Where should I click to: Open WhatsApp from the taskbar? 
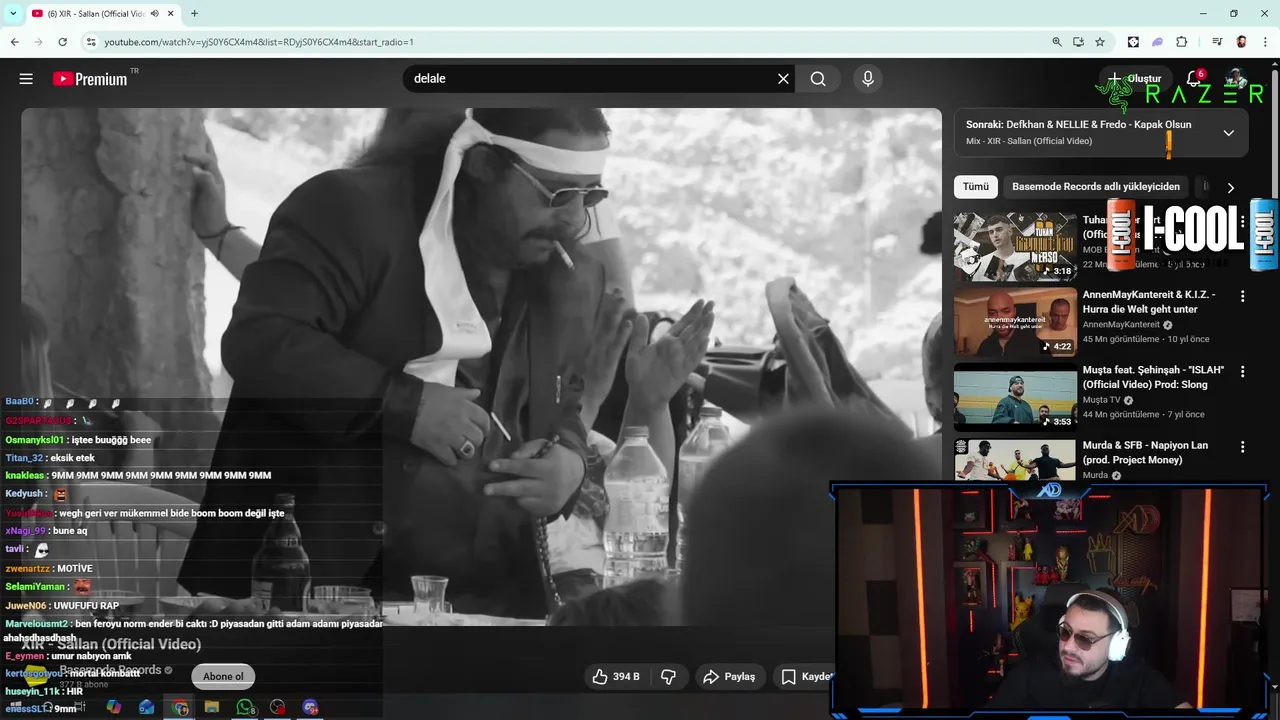(x=245, y=707)
